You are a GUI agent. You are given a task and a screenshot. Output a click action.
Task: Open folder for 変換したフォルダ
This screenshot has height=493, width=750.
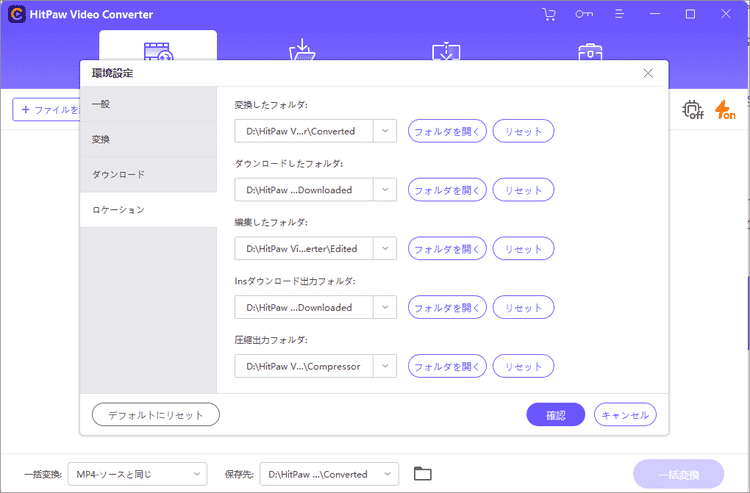click(x=447, y=131)
